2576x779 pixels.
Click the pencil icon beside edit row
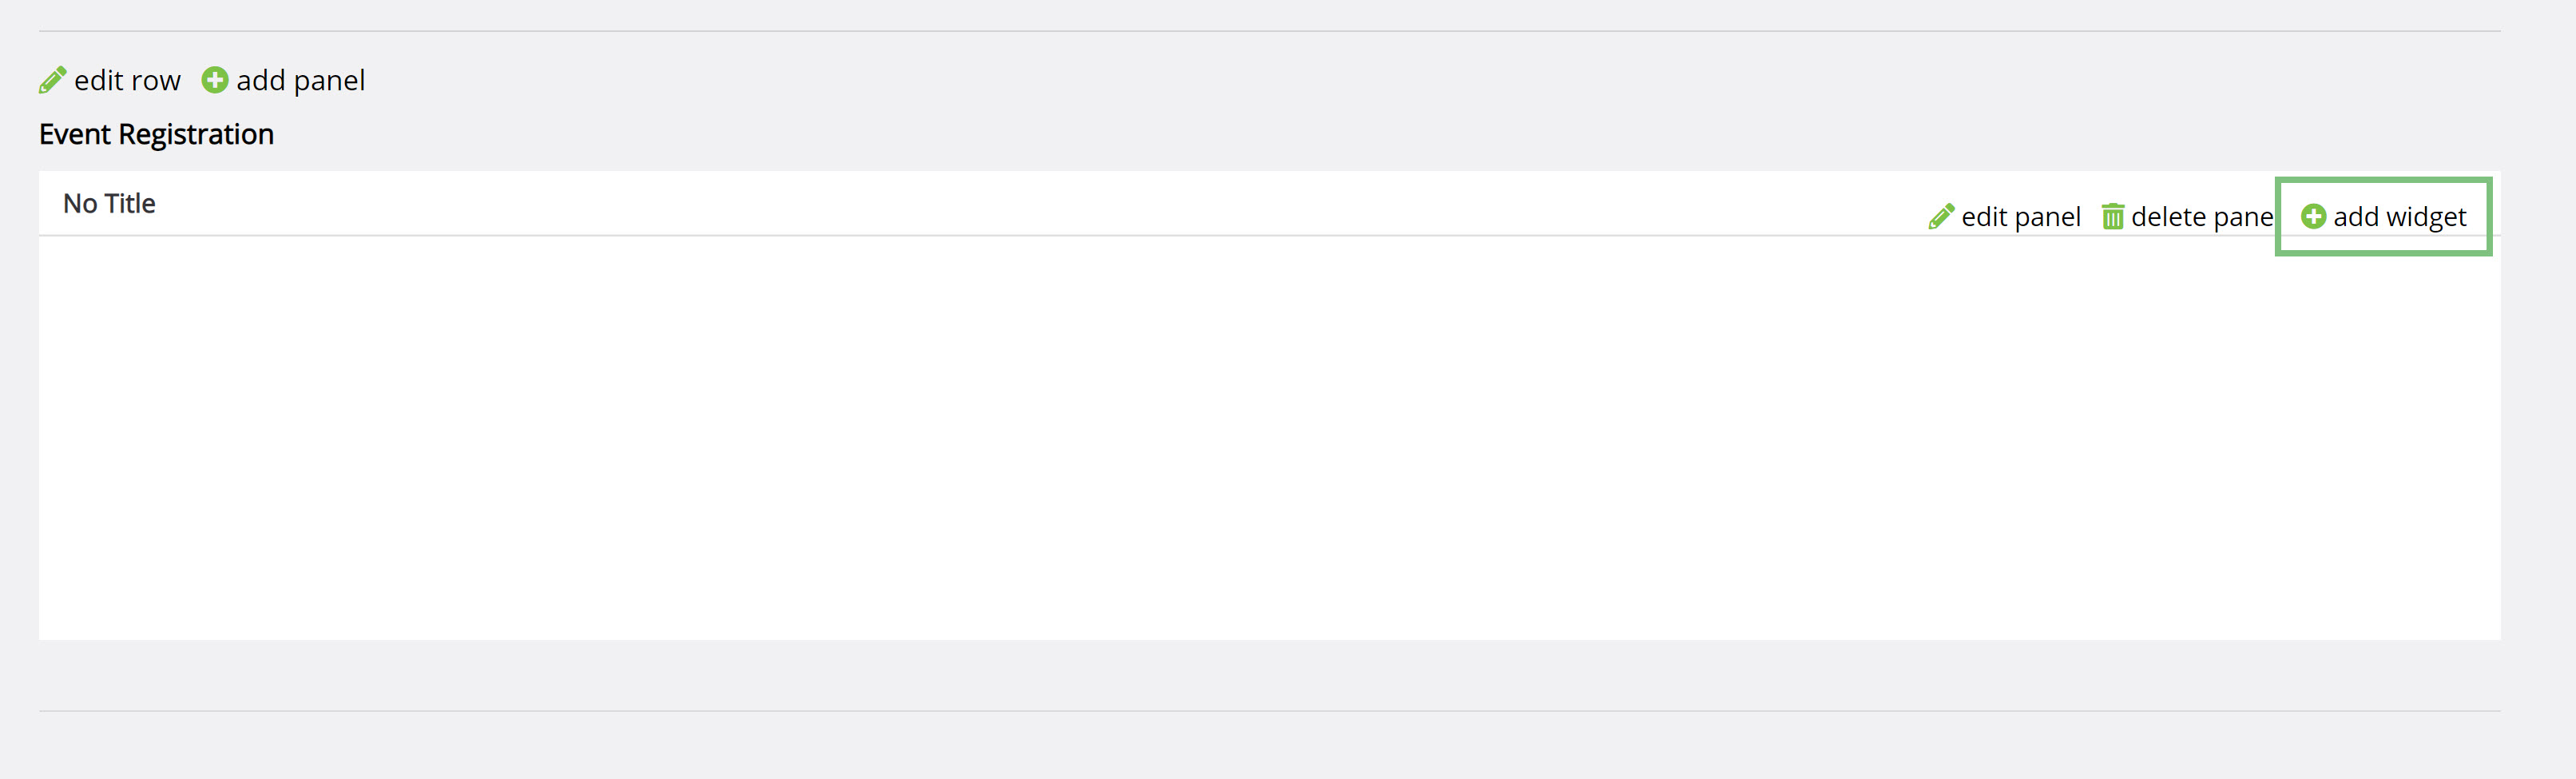(x=52, y=80)
